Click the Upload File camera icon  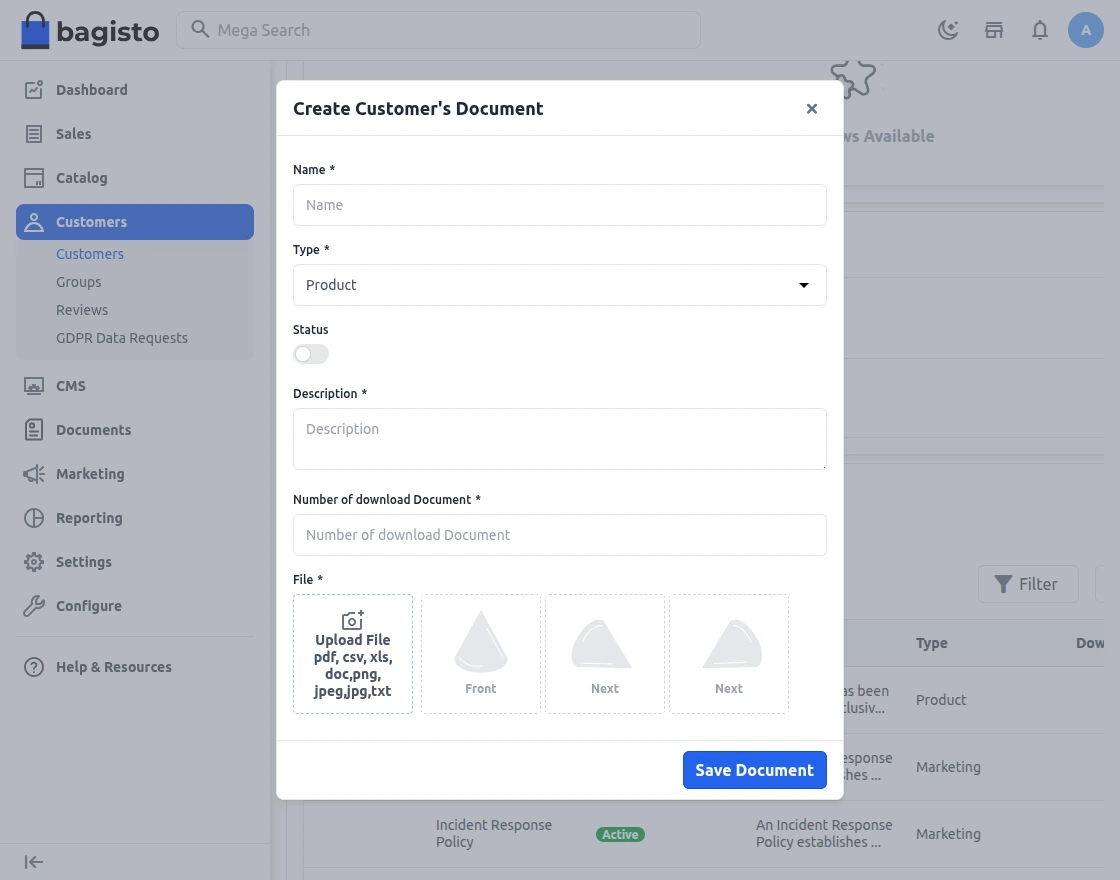[353, 619]
